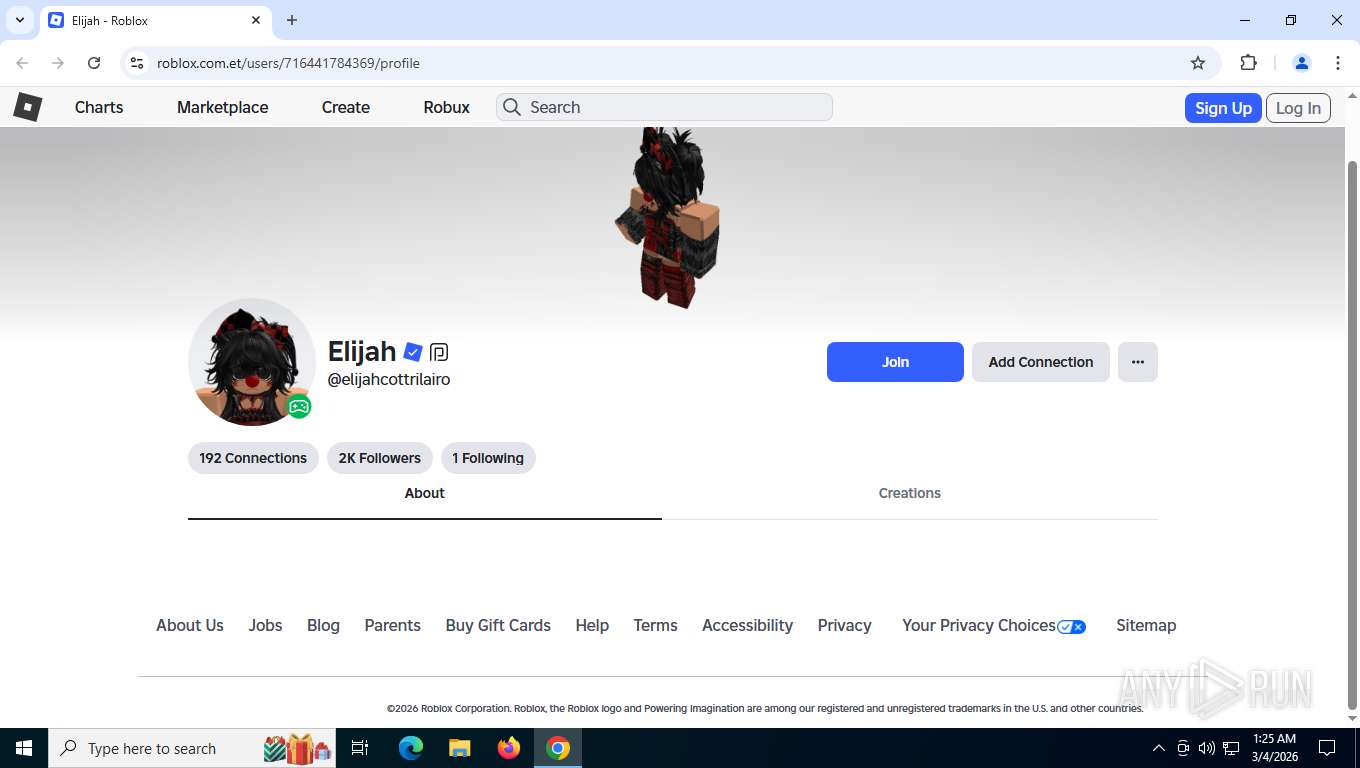Show hidden tray icons chevron

pos(1159,748)
